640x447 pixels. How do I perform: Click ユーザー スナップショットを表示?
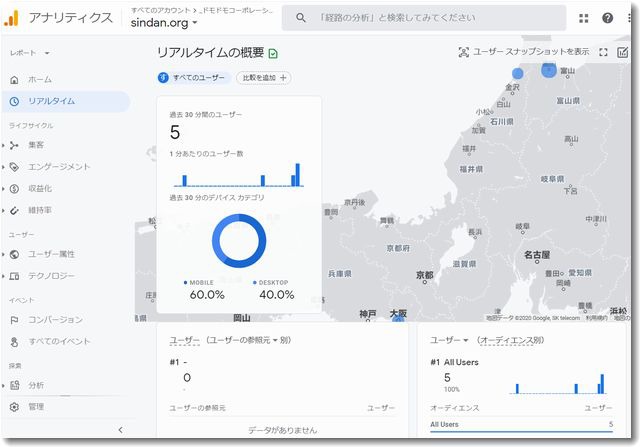coord(531,51)
